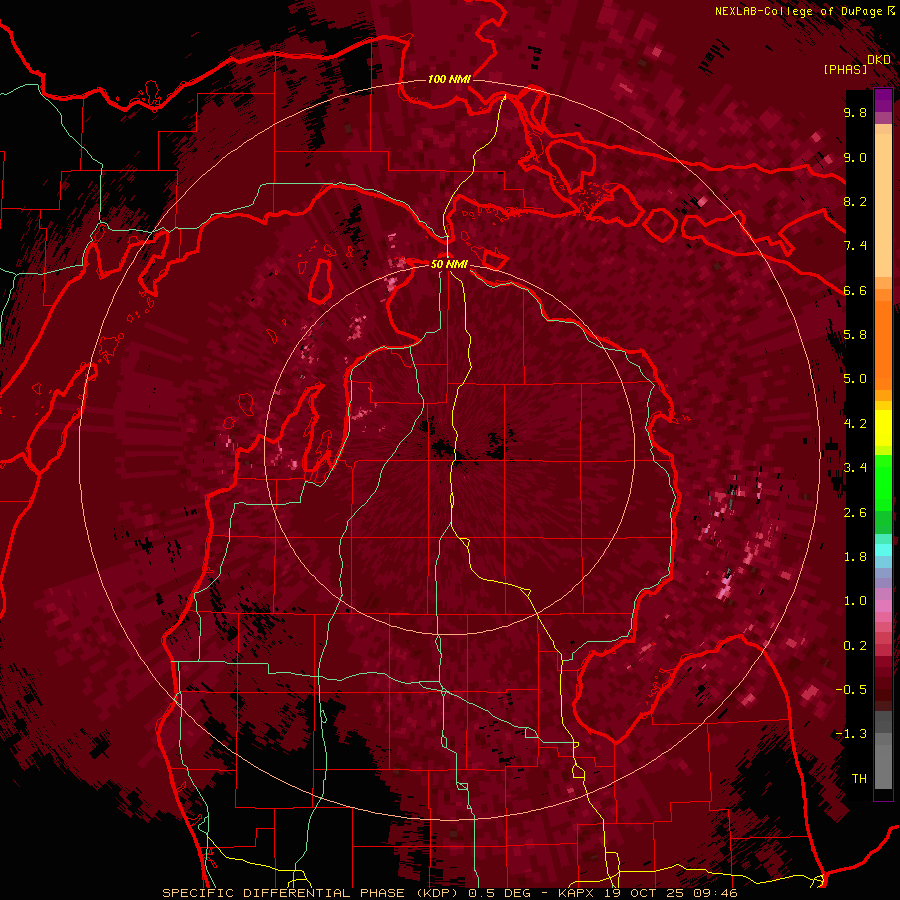Click the 0.2 value on color scale
900x900 pixels.
point(855,646)
